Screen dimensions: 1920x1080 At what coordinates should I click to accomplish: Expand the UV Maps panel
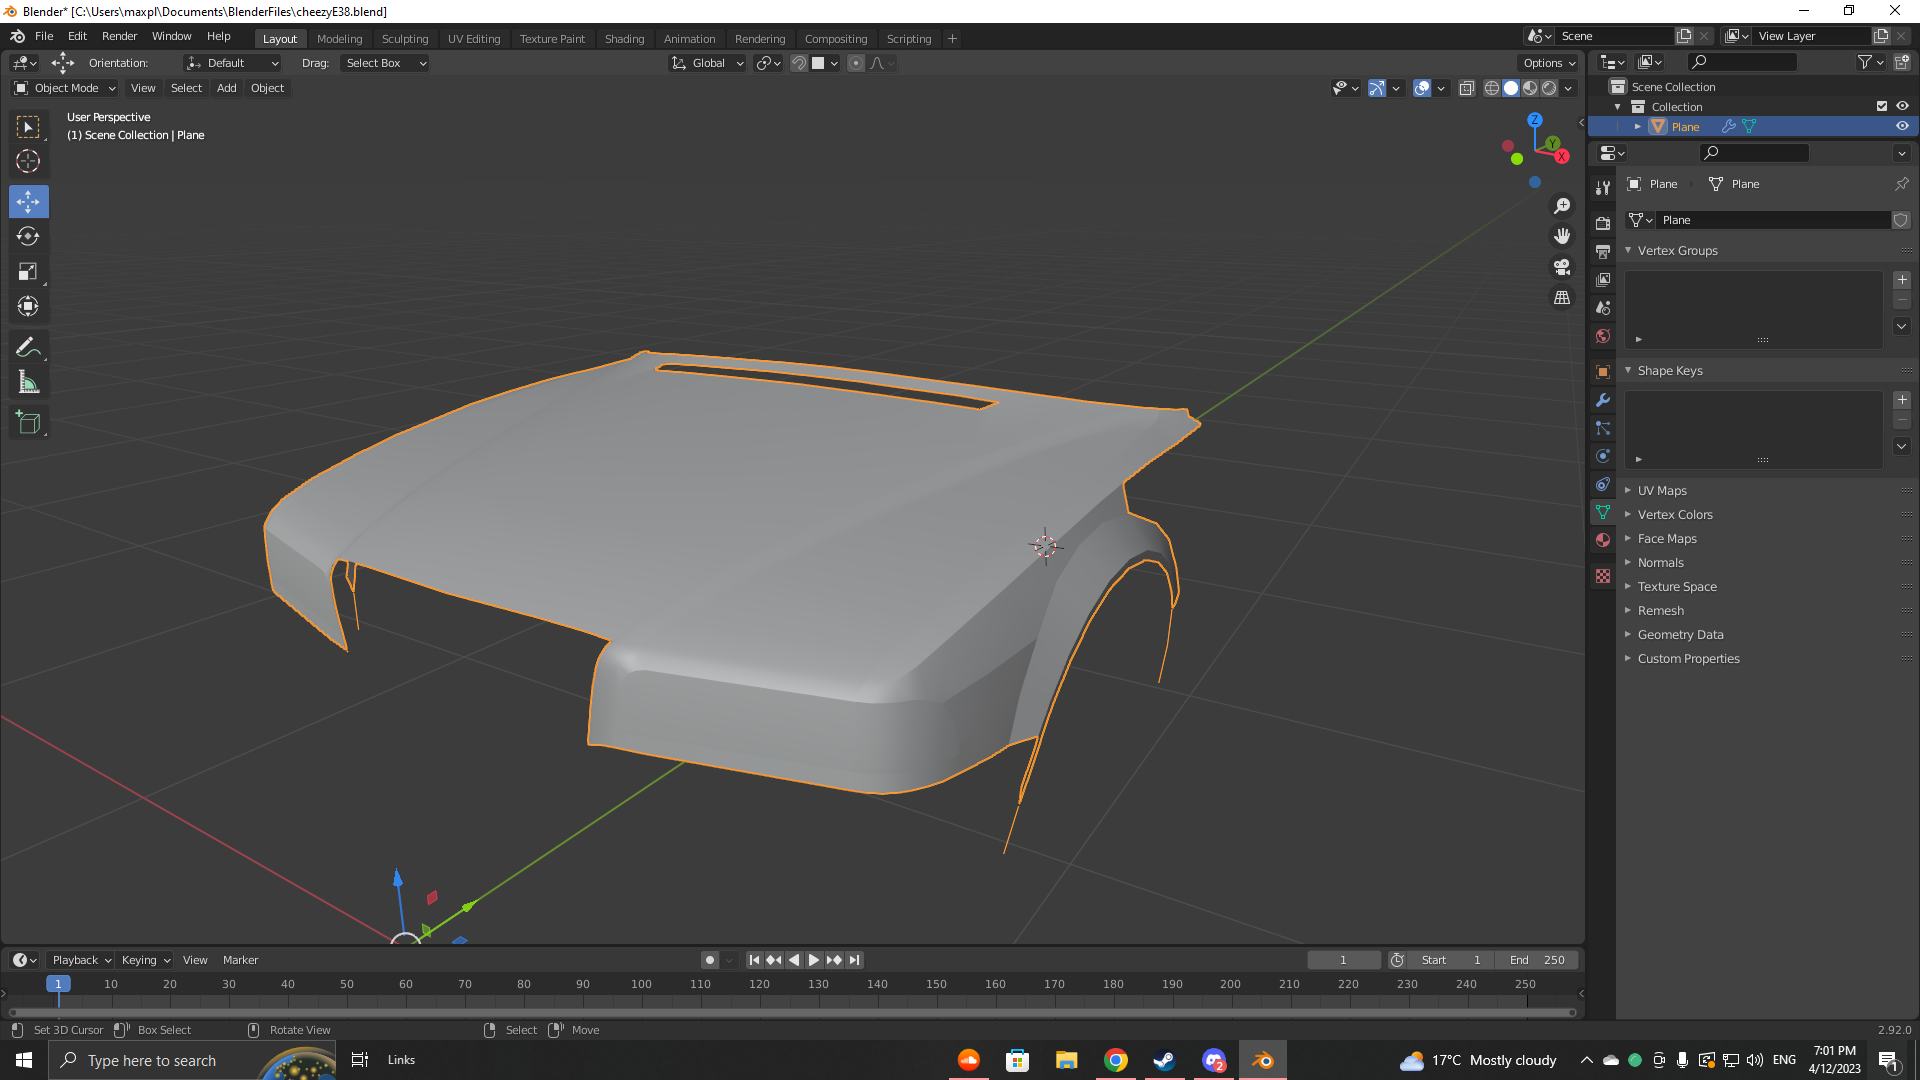[1661, 491]
